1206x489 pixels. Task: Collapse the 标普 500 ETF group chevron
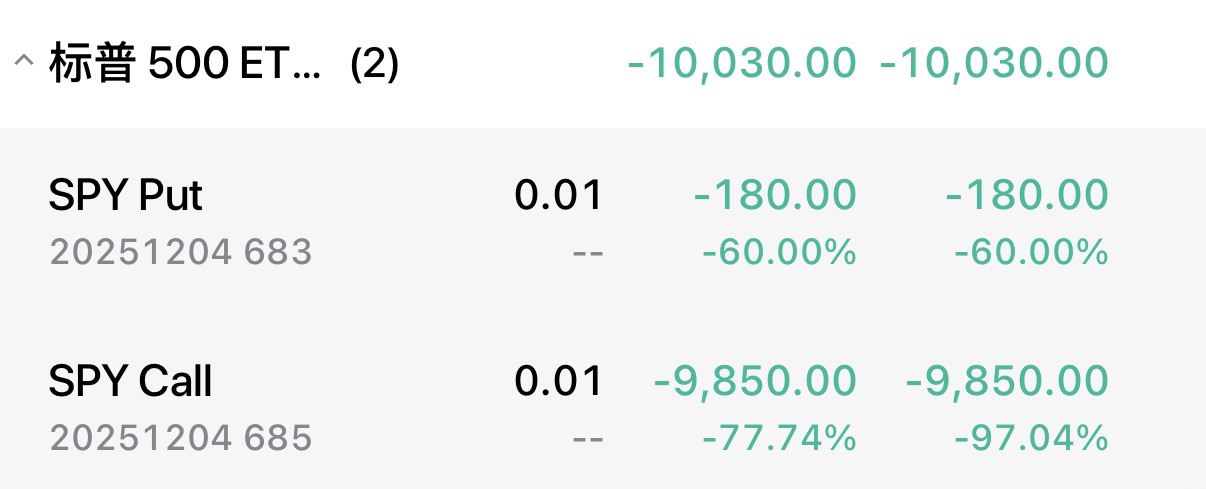click(22, 62)
